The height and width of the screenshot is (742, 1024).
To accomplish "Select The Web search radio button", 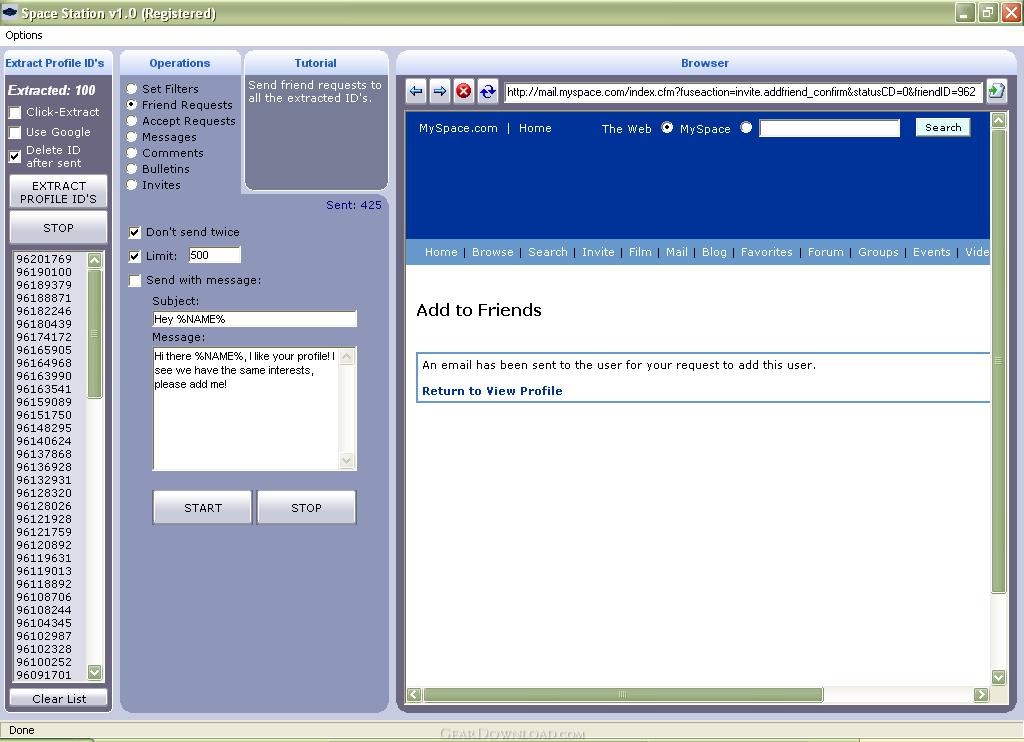I will coord(667,127).
